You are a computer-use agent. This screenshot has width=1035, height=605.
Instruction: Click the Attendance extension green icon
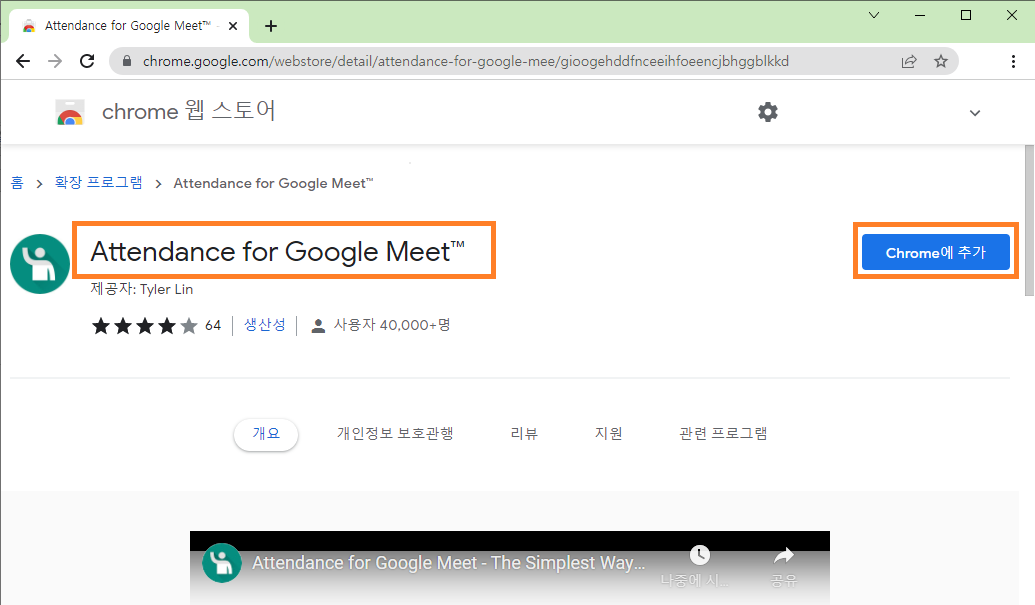point(40,264)
